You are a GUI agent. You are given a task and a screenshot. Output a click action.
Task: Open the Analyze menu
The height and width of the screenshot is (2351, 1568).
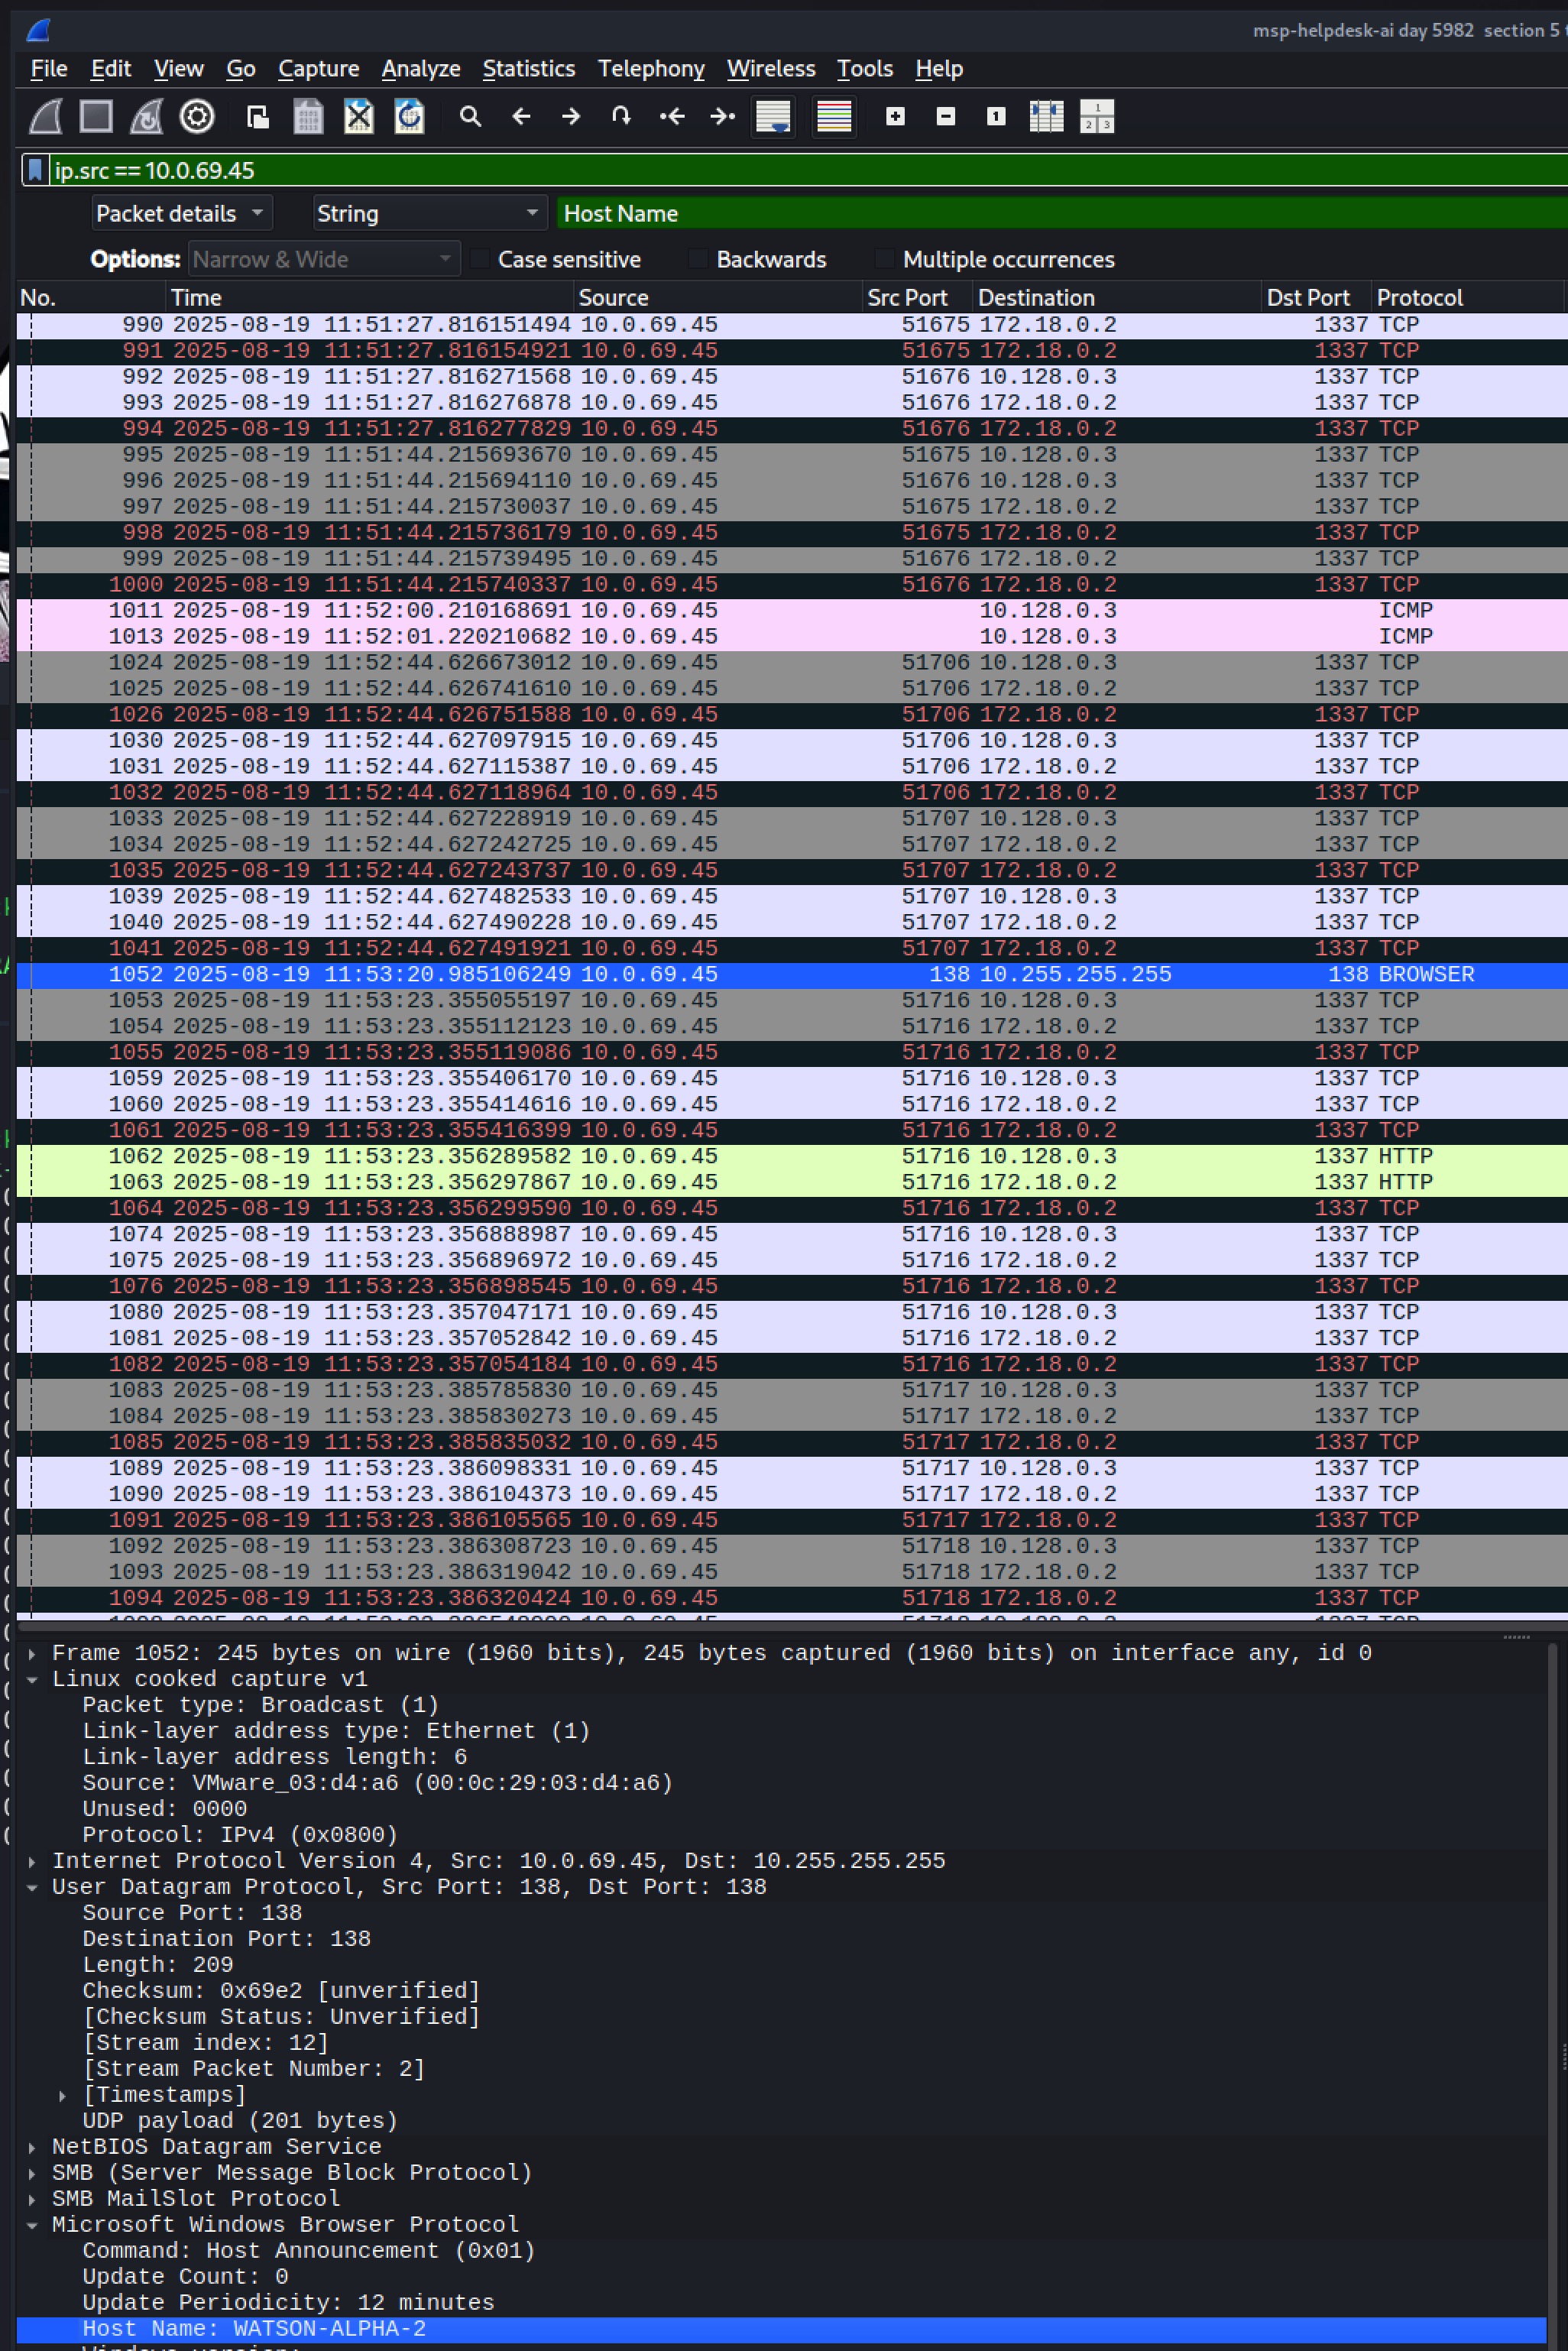420,69
